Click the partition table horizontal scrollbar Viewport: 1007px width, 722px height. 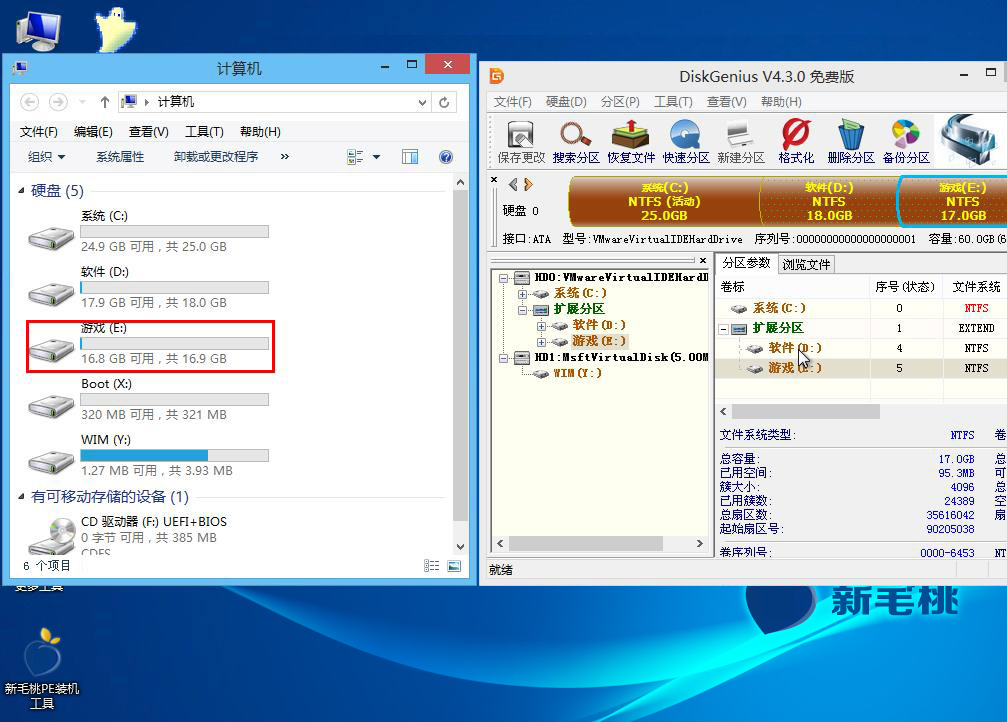pyautogui.click(x=806, y=411)
